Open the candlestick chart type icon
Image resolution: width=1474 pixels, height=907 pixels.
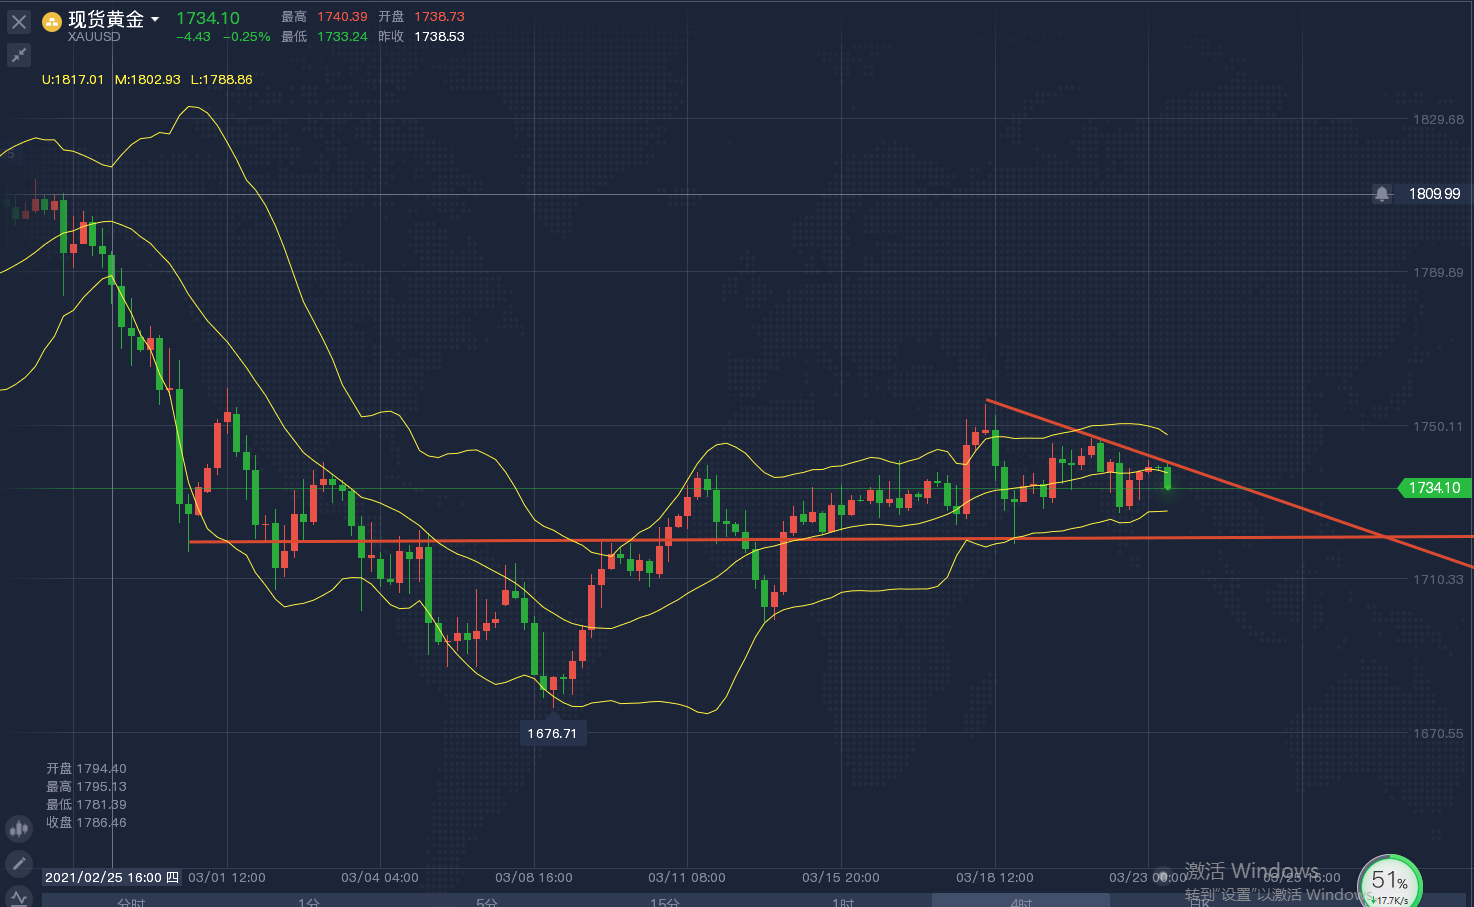[x=19, y=828]
